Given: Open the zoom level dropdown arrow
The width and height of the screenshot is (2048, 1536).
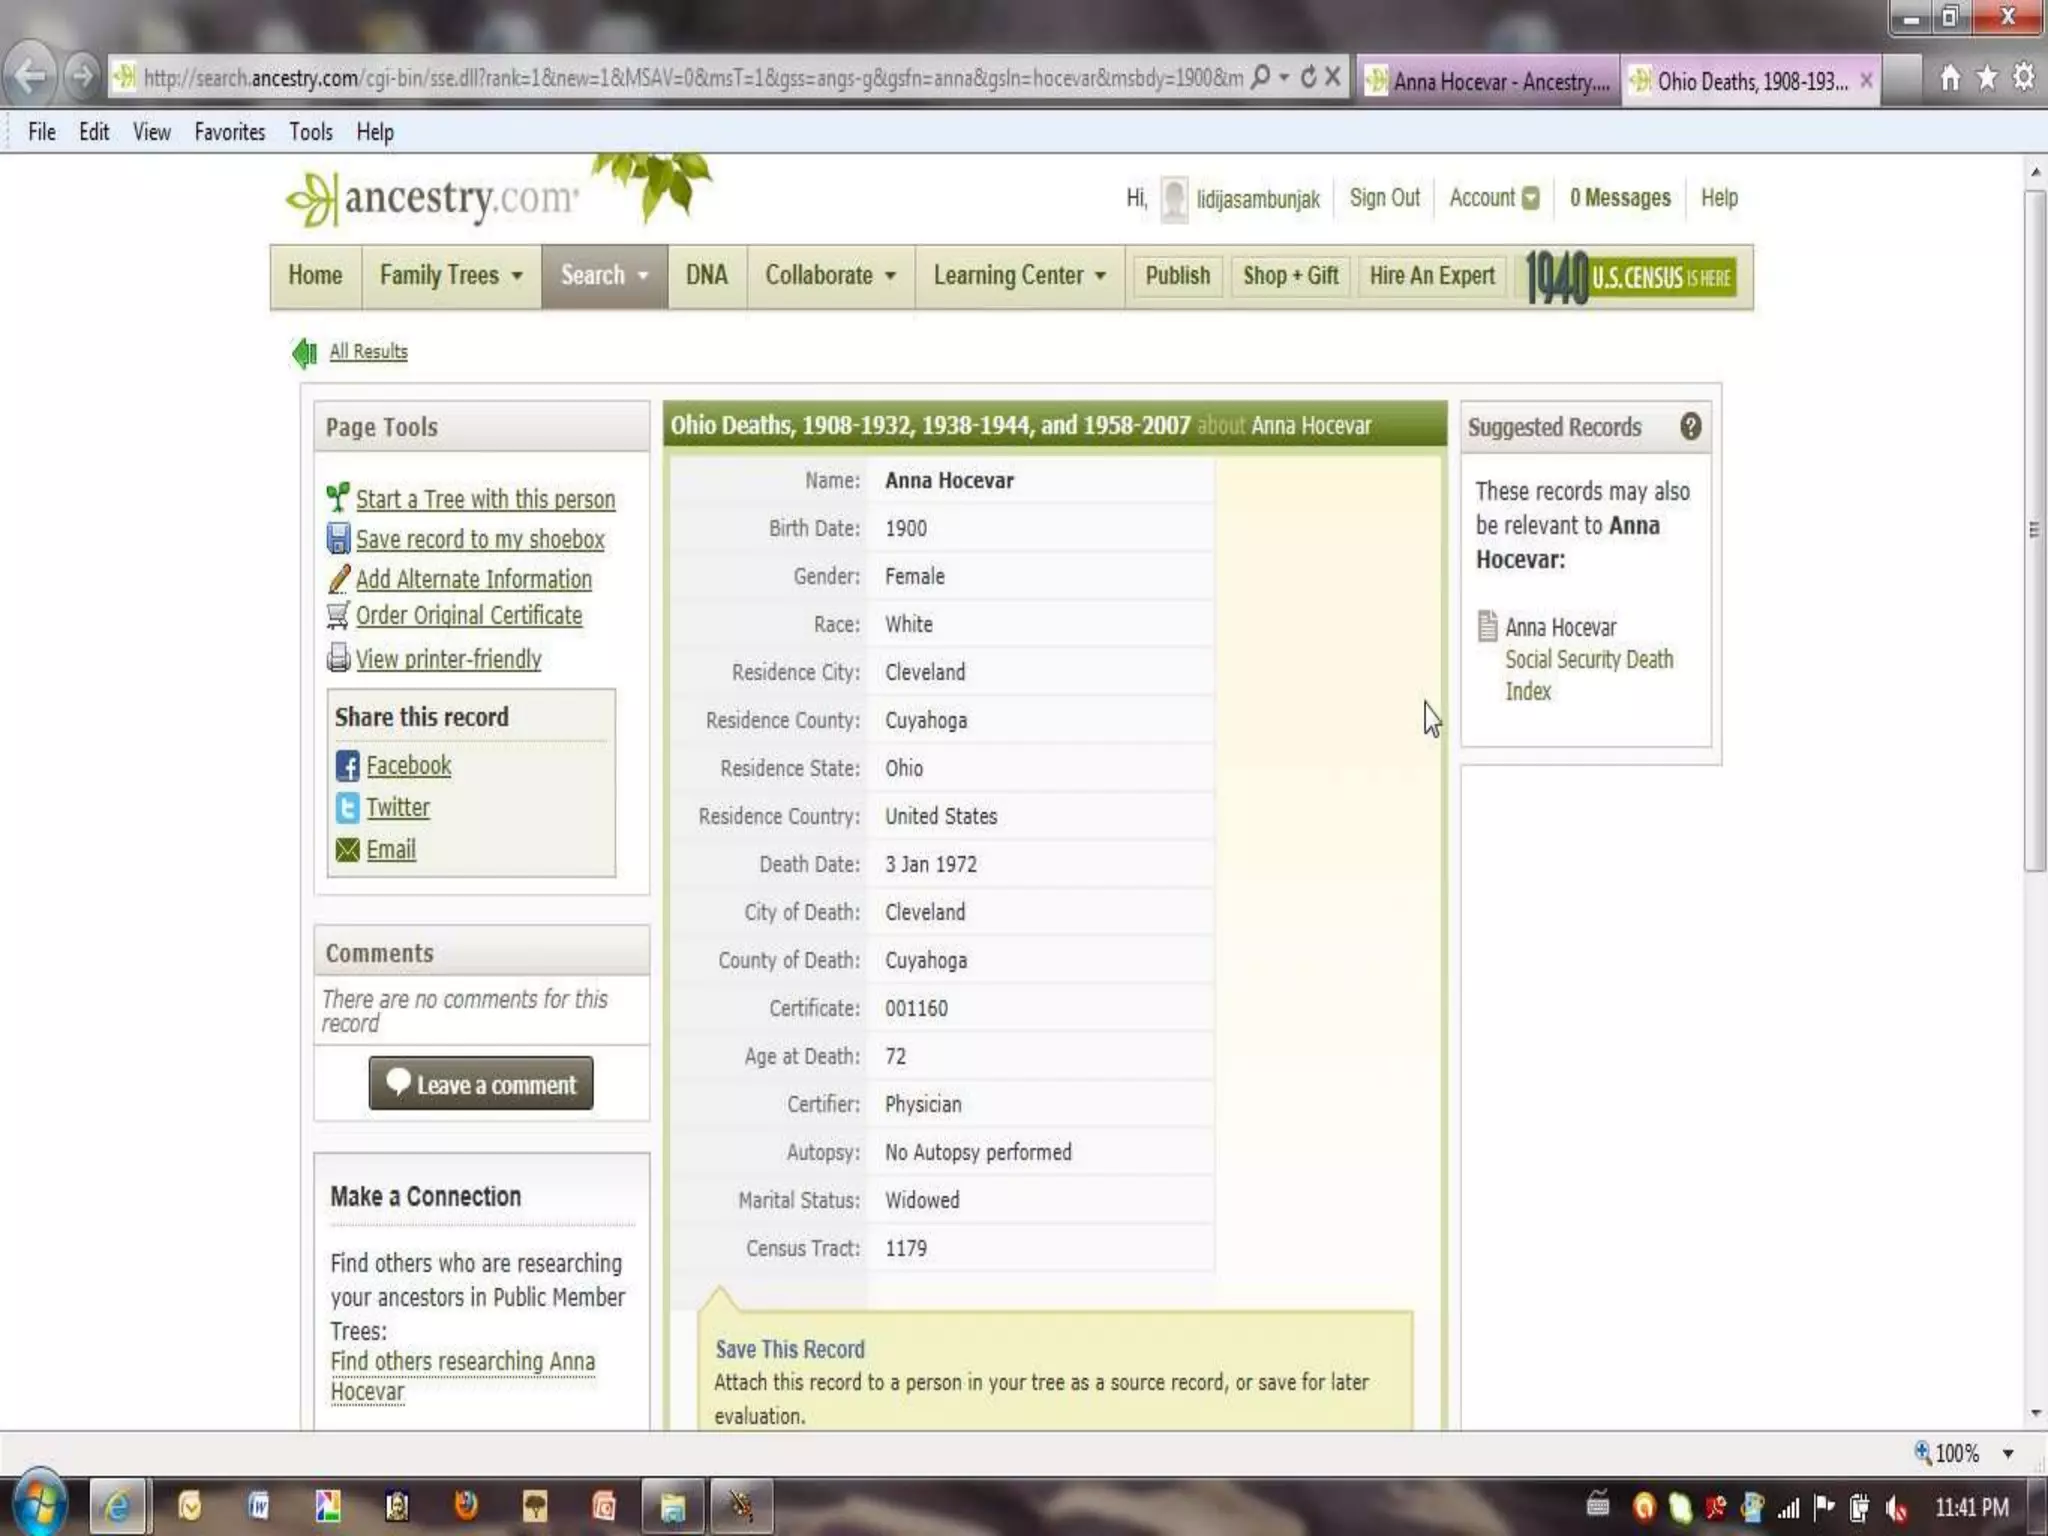Looking at the screenshot, I should click(2007, 1453).
